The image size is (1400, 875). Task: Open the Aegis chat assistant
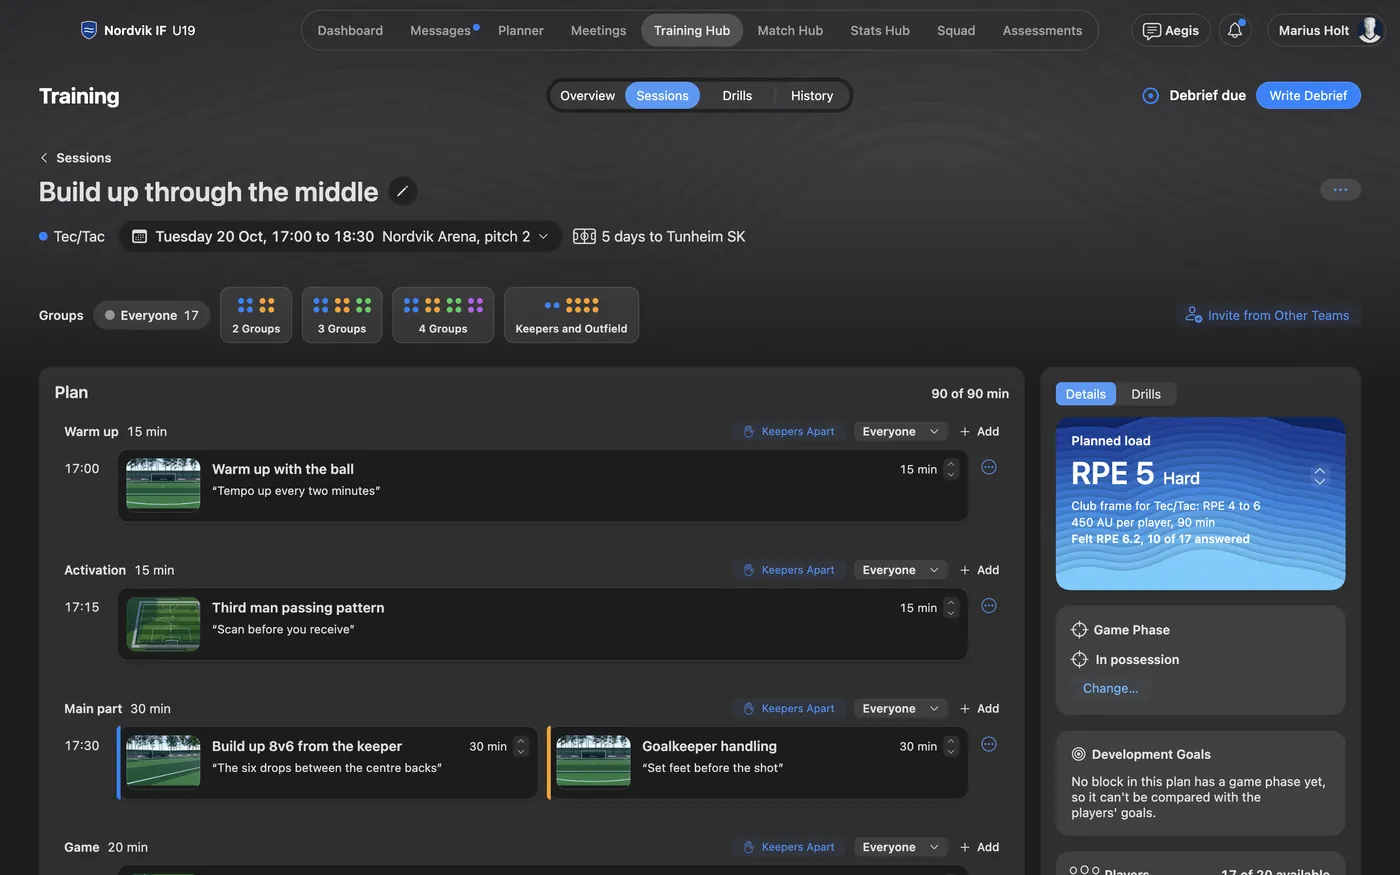click(1171, 30)
